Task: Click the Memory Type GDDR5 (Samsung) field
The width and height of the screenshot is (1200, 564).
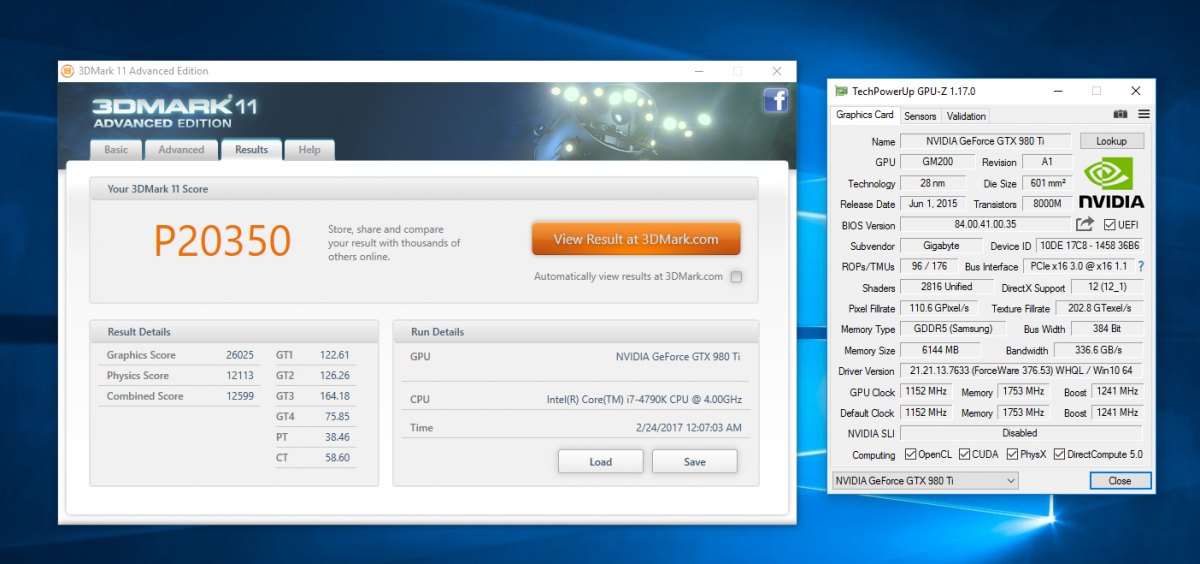Action: pos(952,329)
